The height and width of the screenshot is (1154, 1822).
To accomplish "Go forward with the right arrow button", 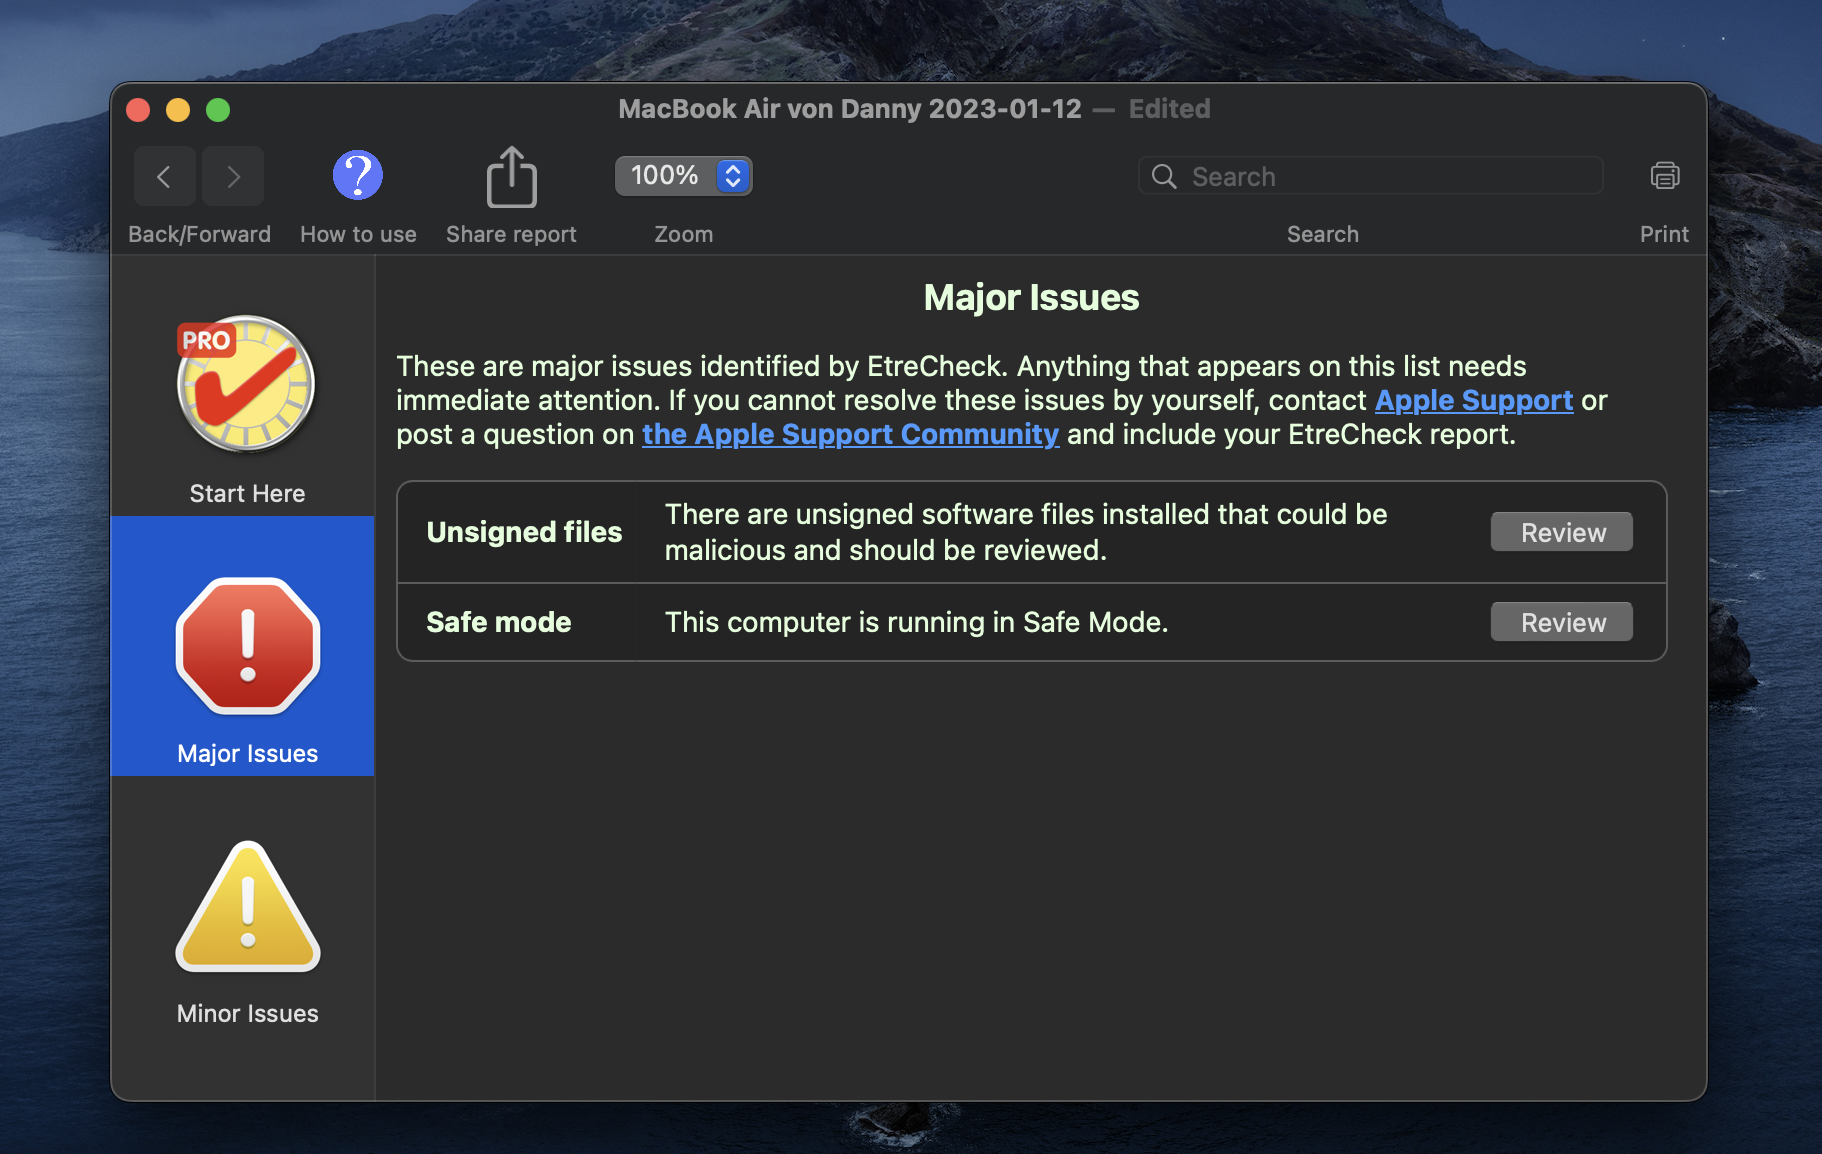I will (233, 177).
